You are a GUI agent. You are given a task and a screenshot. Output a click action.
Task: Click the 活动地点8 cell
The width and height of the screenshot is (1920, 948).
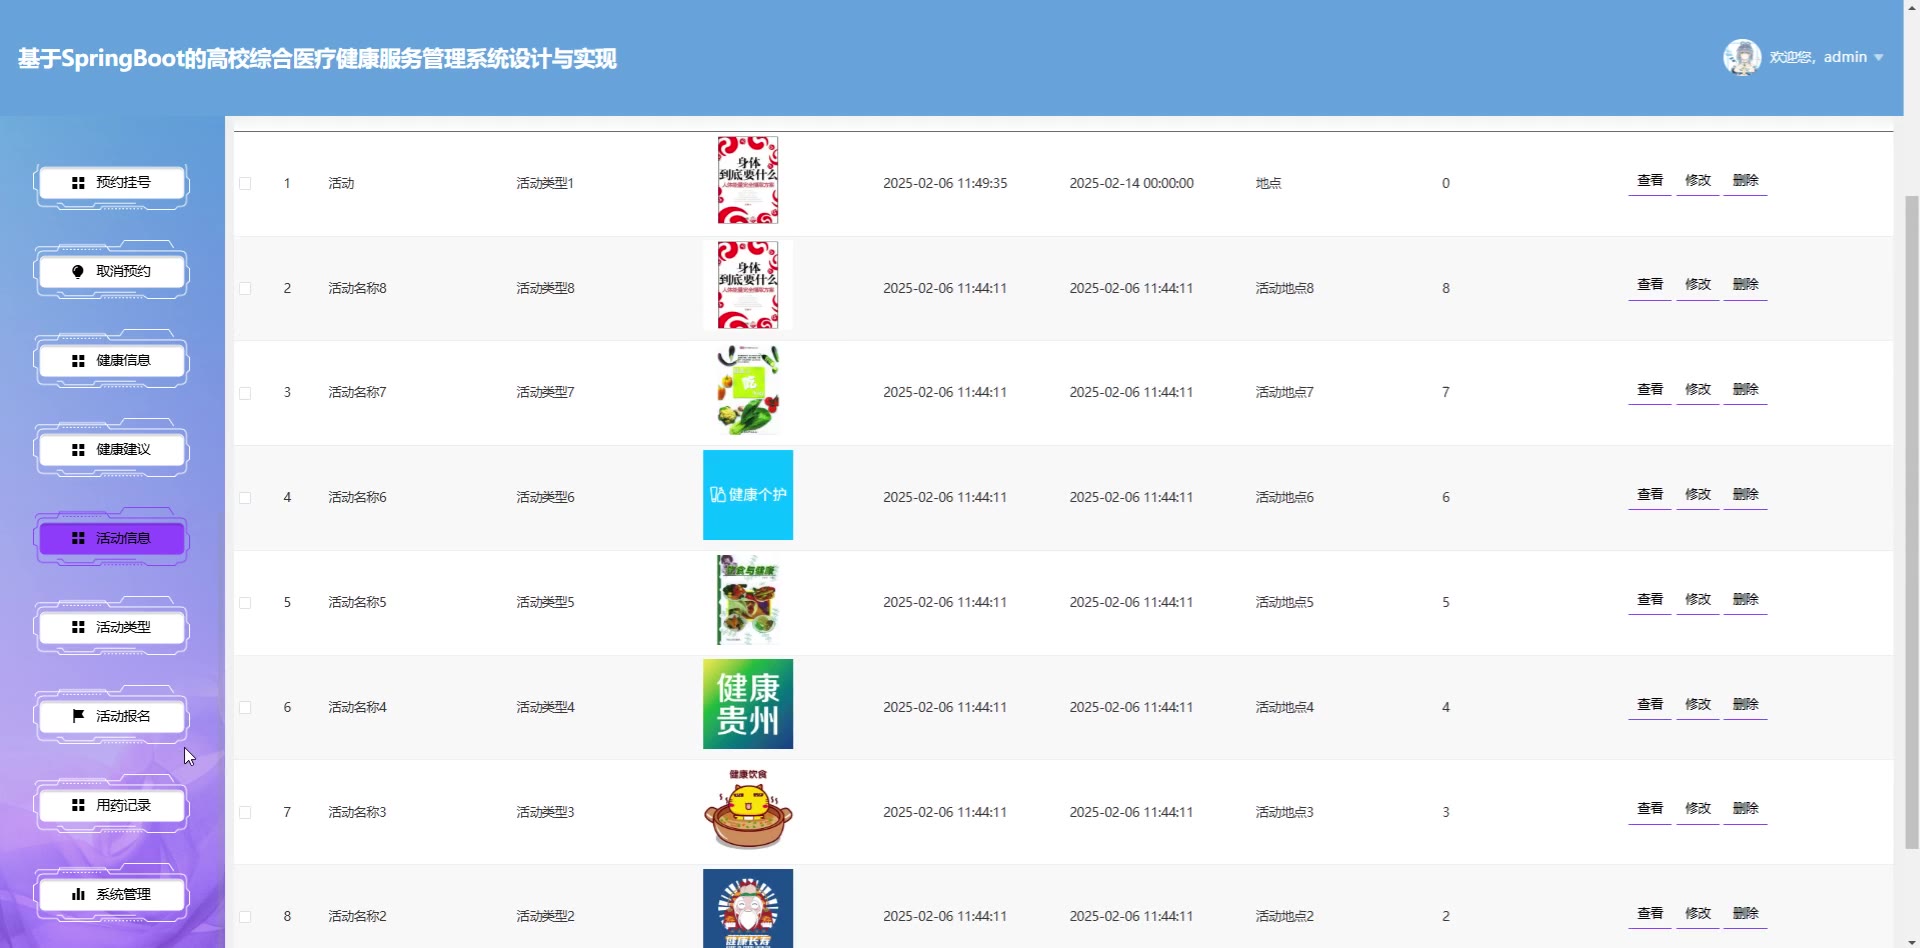pos(1285,289)
